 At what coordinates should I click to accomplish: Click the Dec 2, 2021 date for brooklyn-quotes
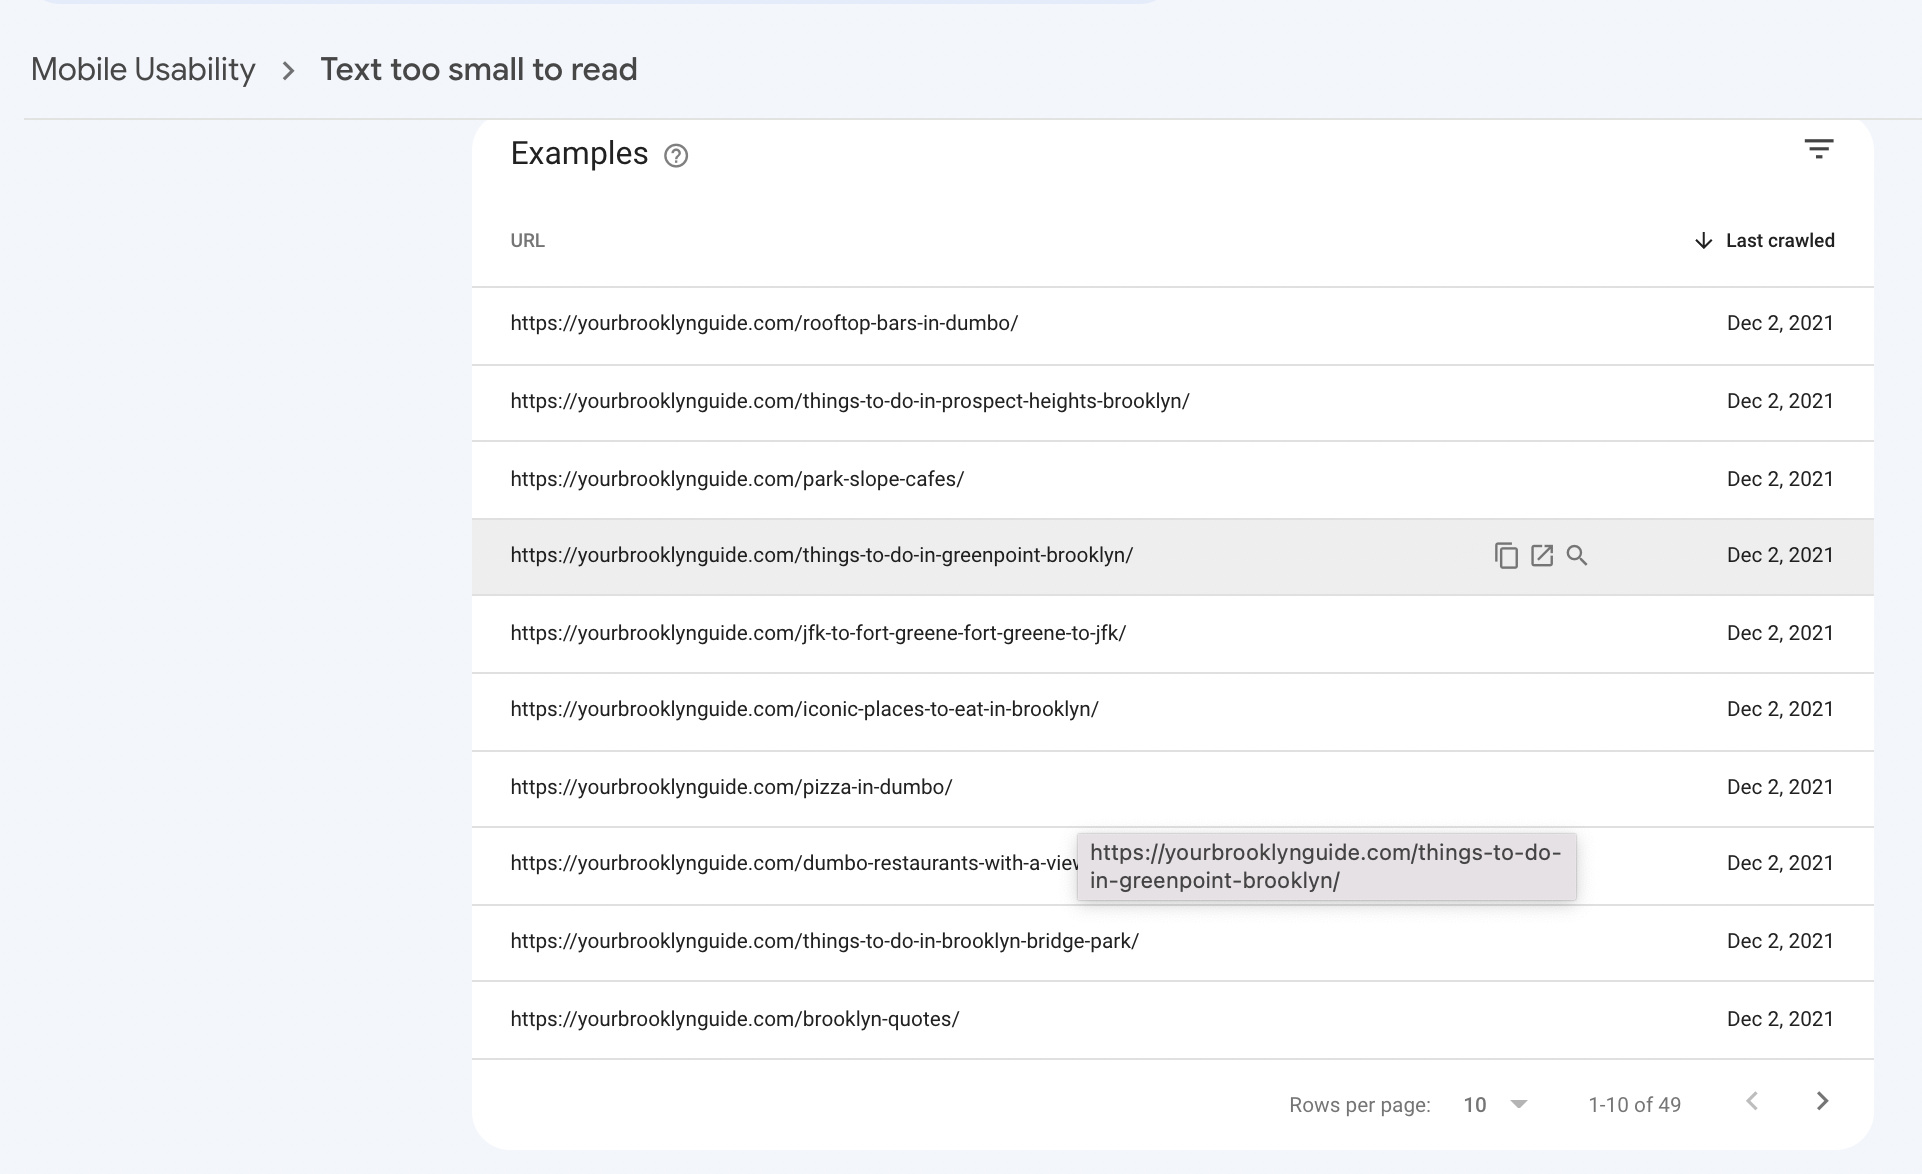[1780, 1019]
